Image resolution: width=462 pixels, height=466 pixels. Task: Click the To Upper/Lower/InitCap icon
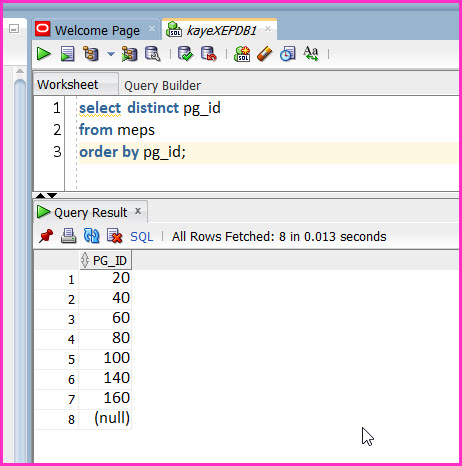click(311, 54)
